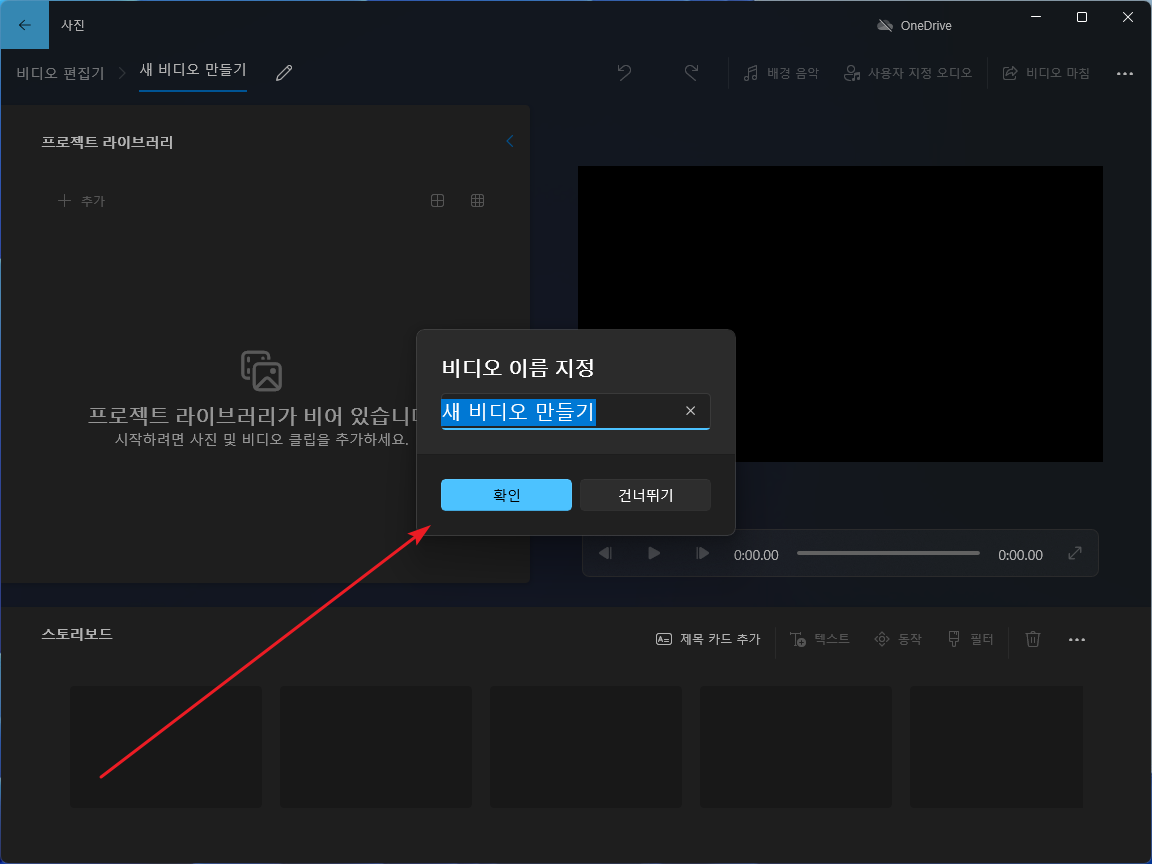Switch library to the small grid view icon
Screen dimensions: 1152x864
click(x=478, y=201)
